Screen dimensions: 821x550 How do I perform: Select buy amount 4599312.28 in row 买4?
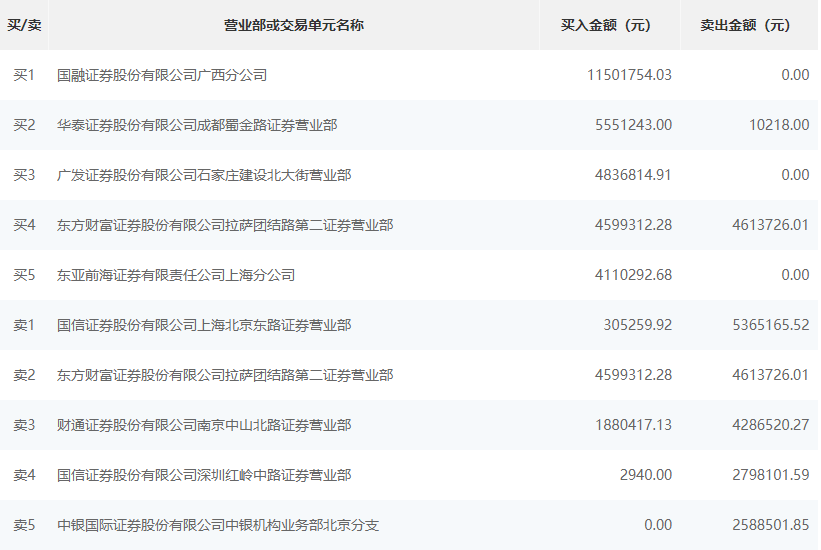click(634, 225)
